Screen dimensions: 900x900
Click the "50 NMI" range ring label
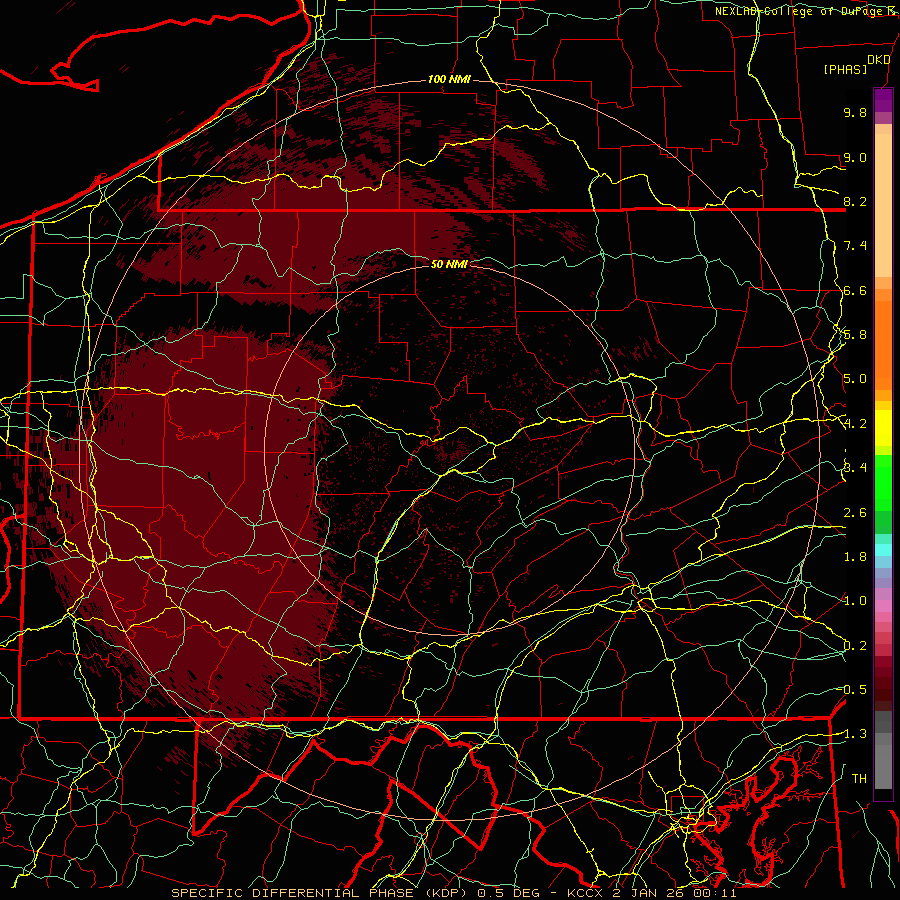click(449, 264)
